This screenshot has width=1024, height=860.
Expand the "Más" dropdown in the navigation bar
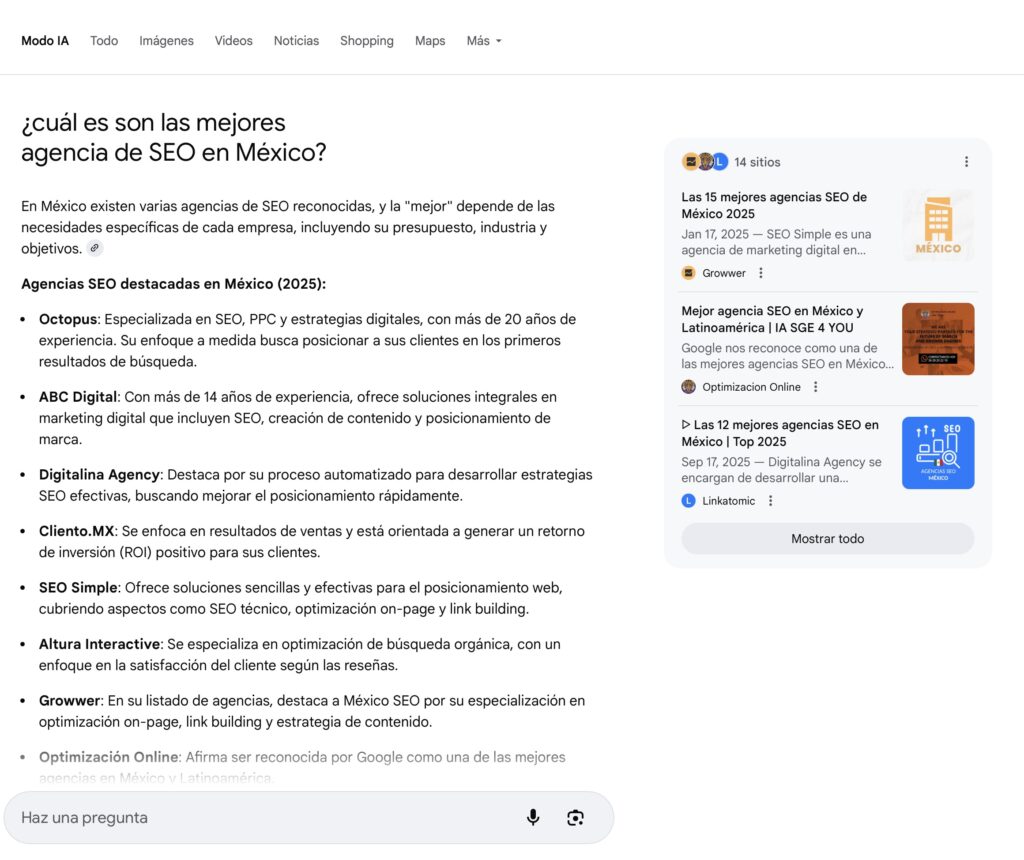tap(483, 41)
